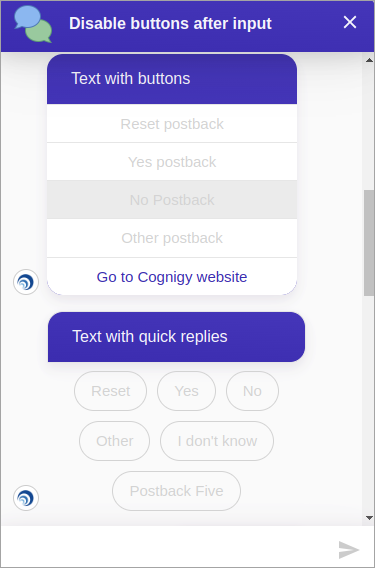Click the send message arrow icon
The height and width of the screenshot is (568, 375).
(x=349, y=550)
